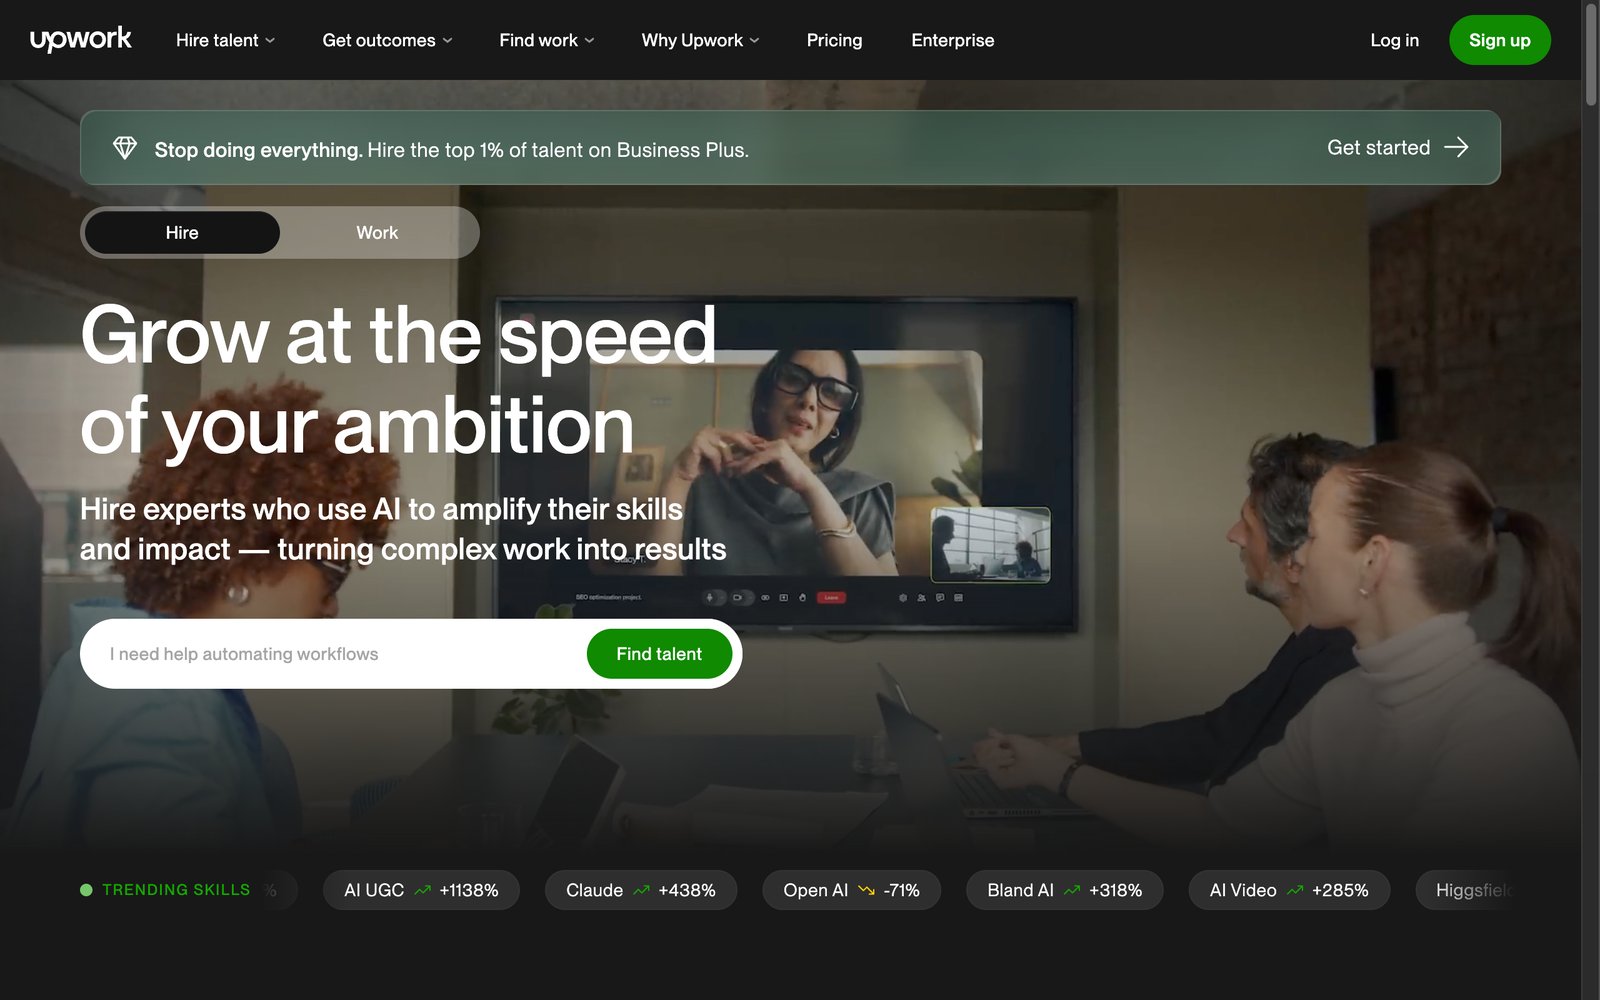
Task: Select the Claude trending skill chip
Action: 641,890
